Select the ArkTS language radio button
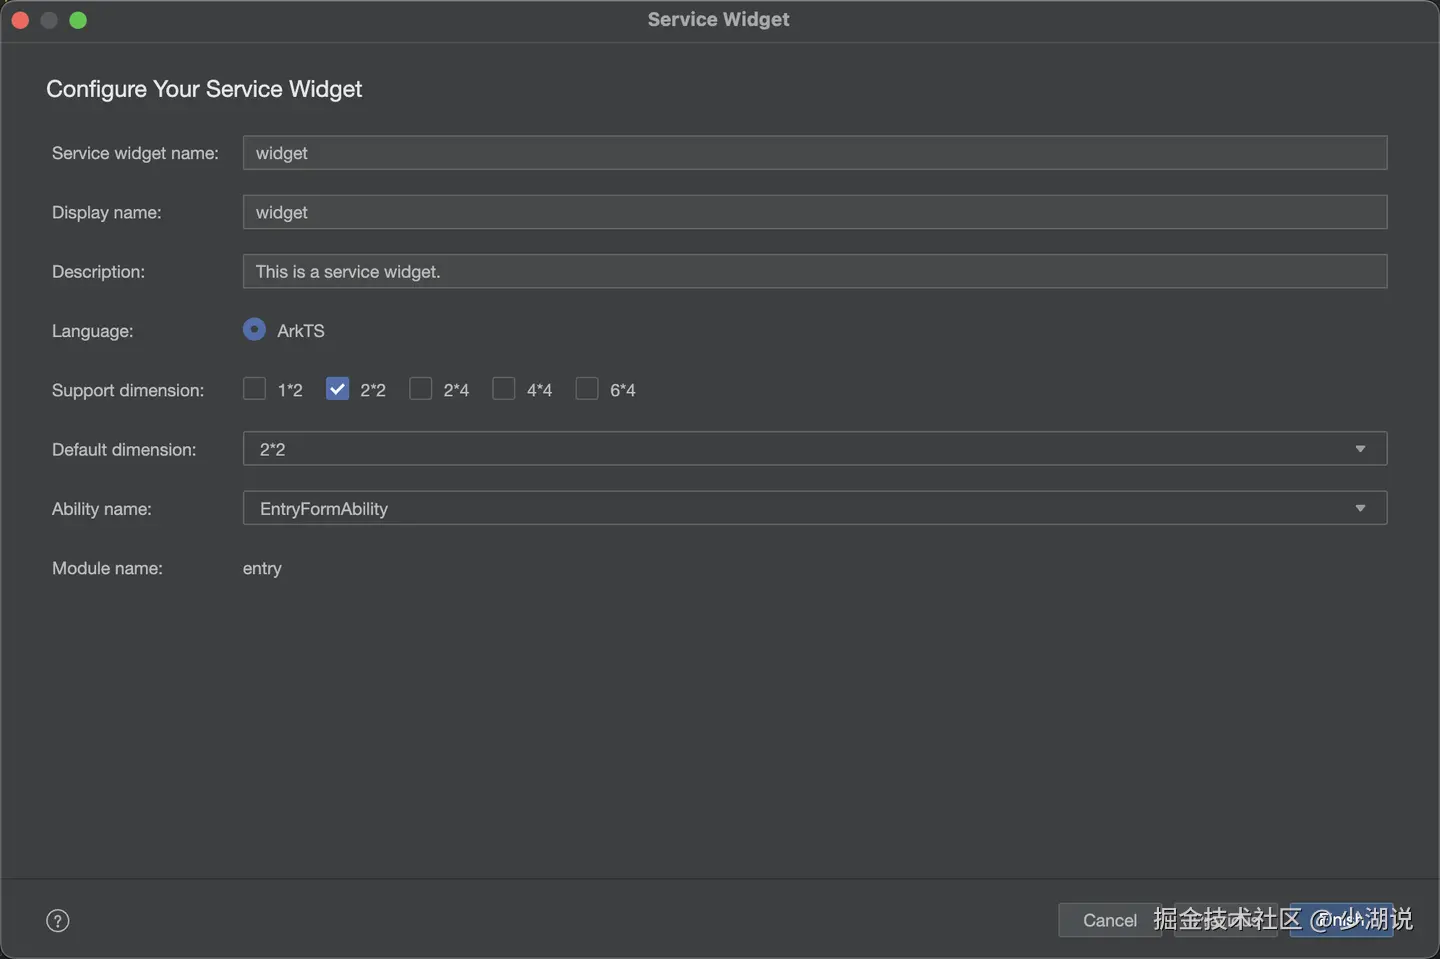The width and height of the screenshot is (1440, 959). coord(254,330)
